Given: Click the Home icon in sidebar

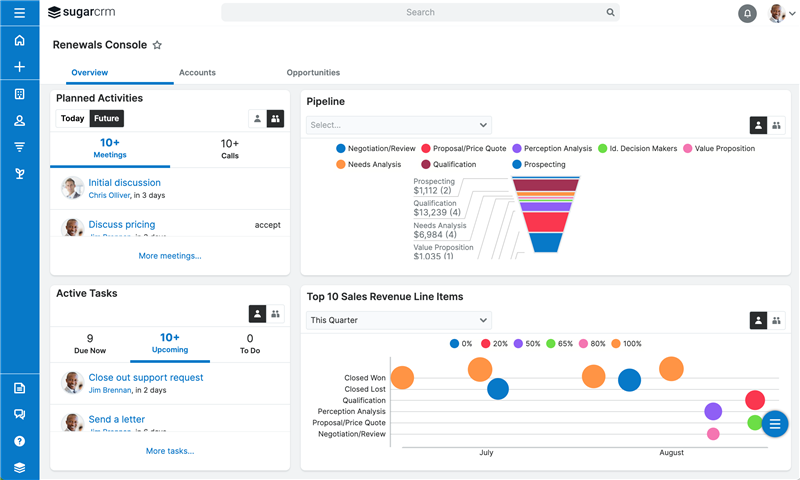Looking at the screenshot, I should point(19,41).
